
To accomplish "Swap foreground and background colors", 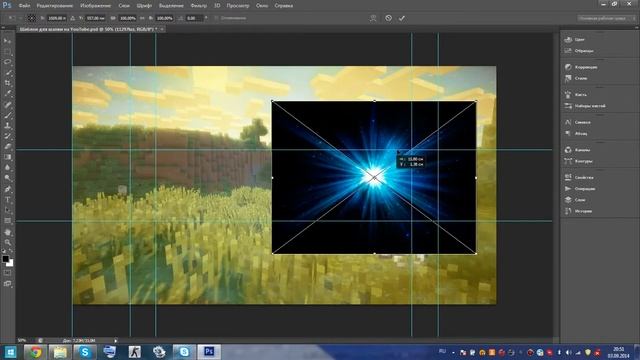I will point(11,250).
